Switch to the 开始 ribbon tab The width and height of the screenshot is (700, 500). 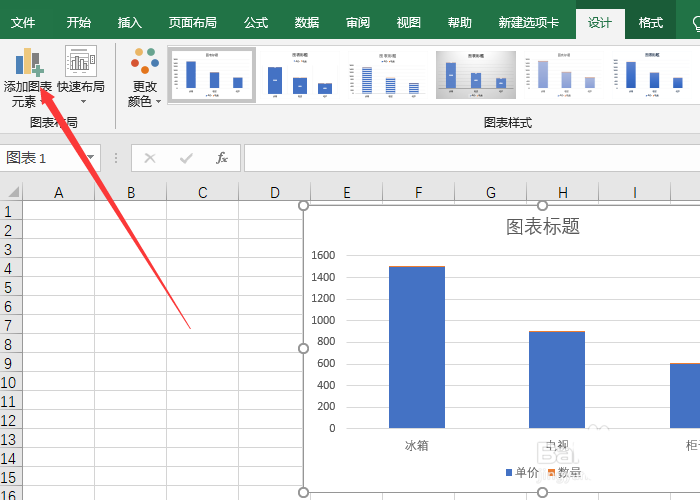79,22
